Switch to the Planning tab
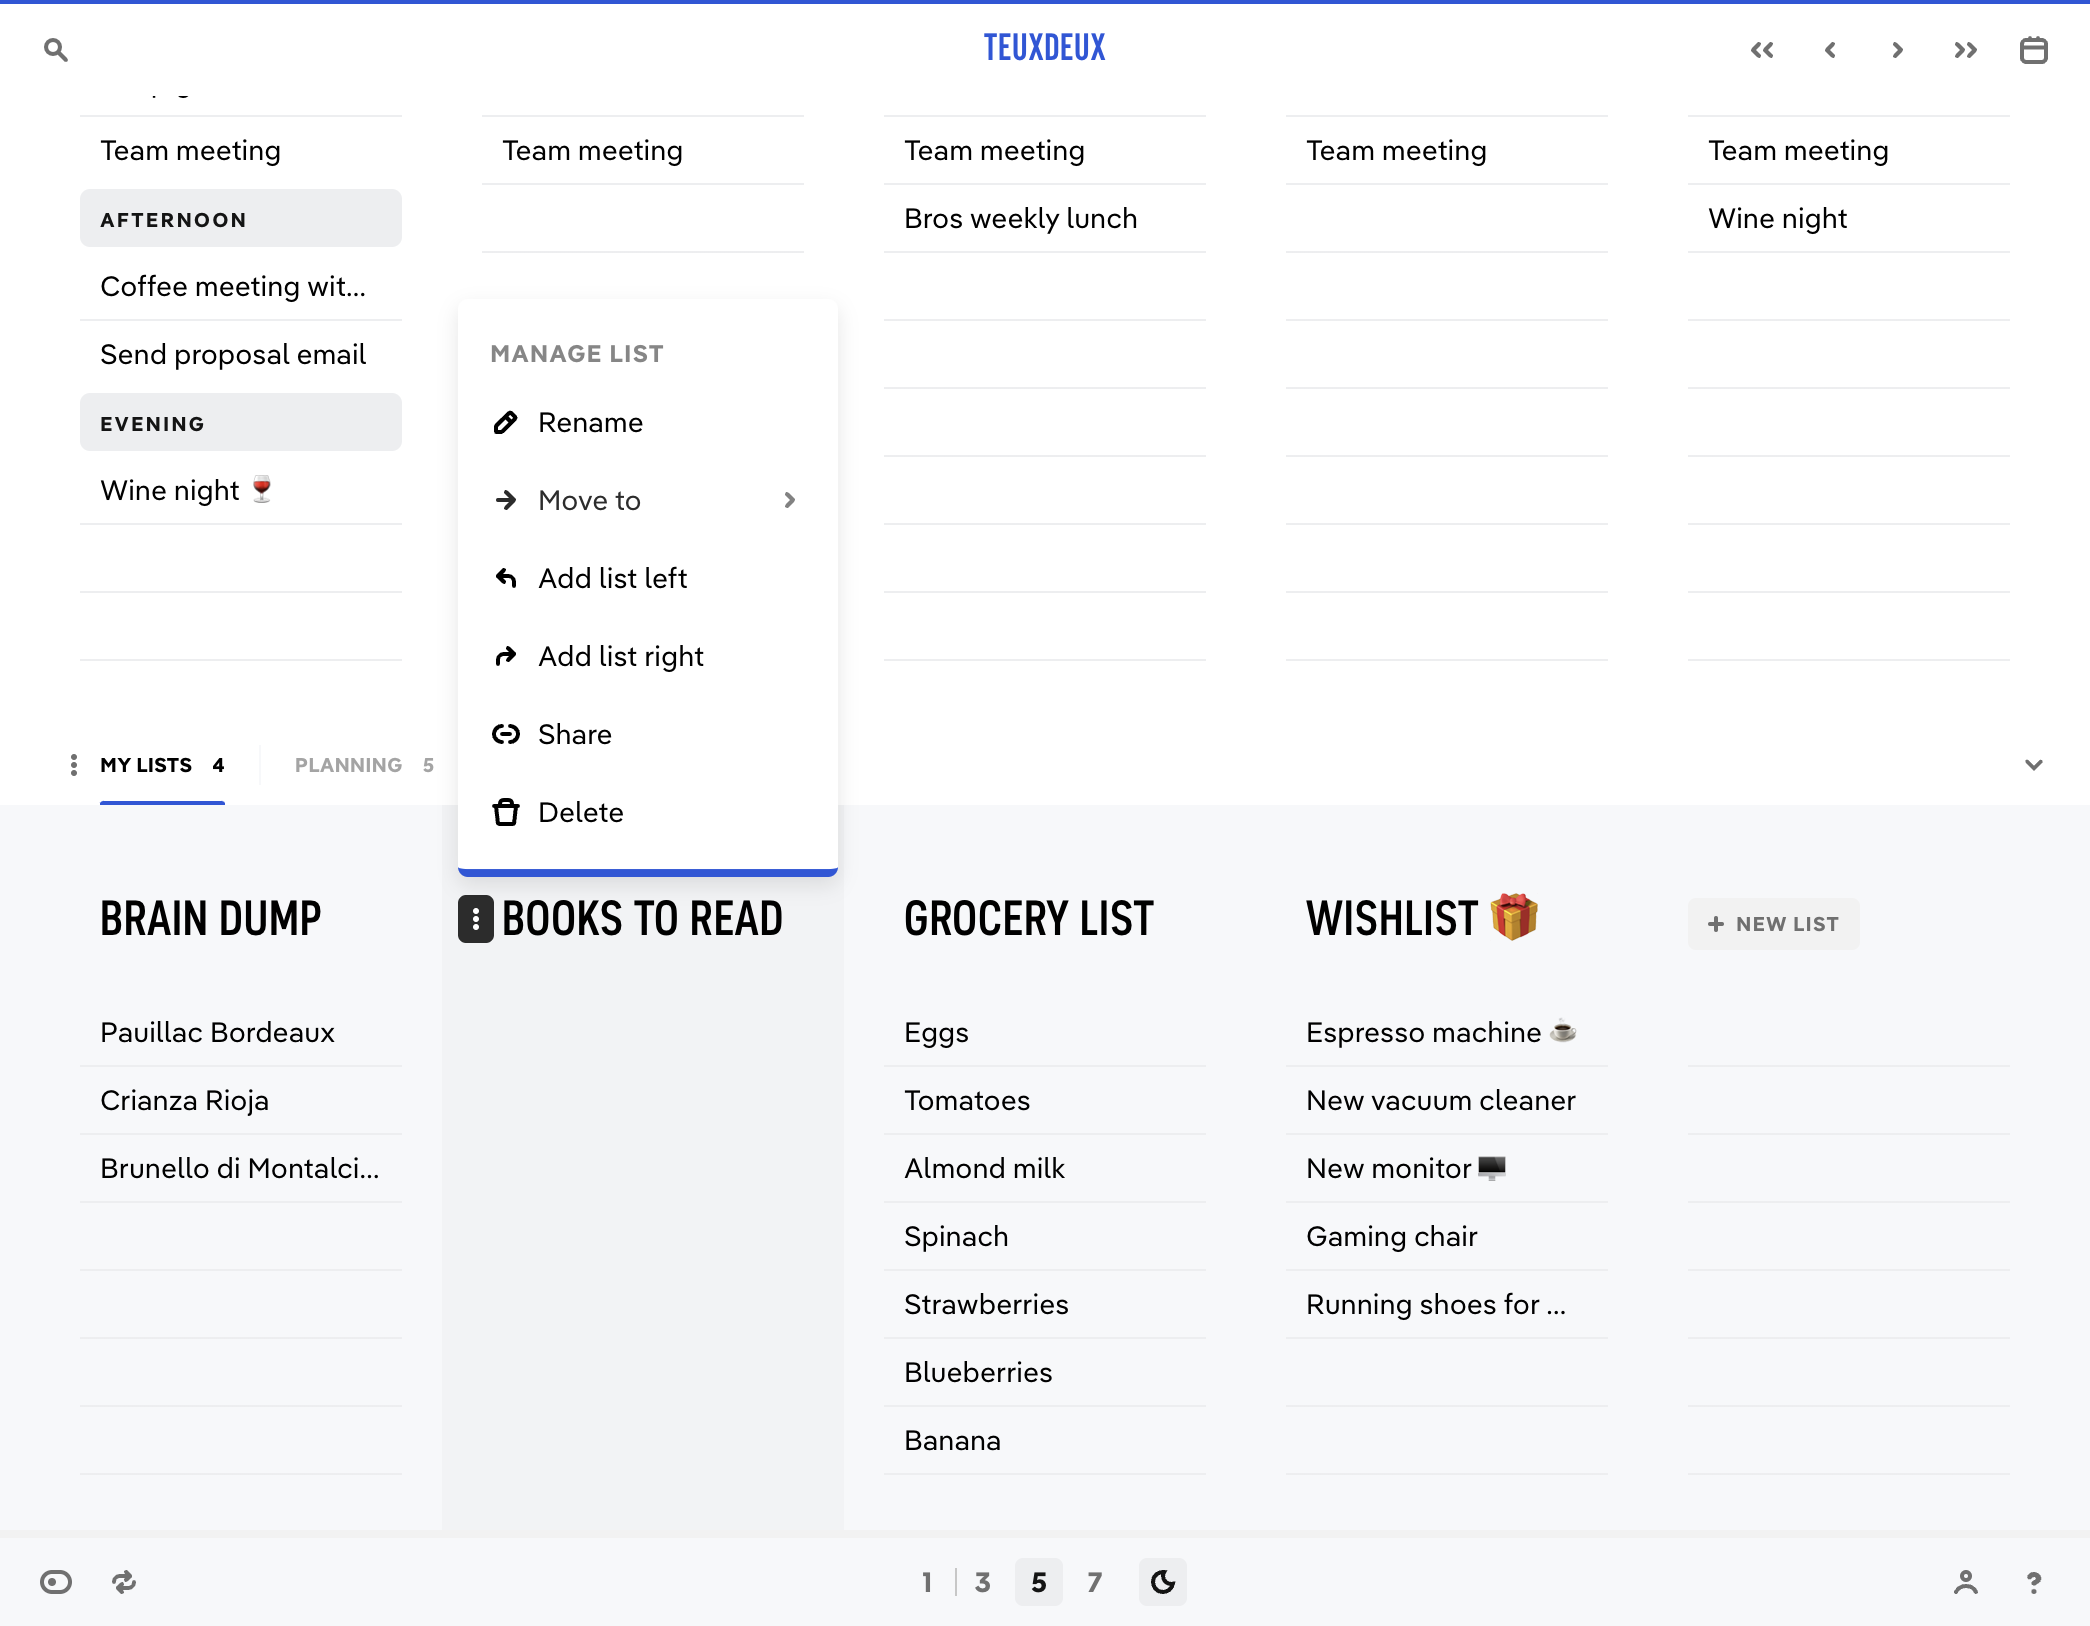2090x1626 pixels. click(364, 765)
